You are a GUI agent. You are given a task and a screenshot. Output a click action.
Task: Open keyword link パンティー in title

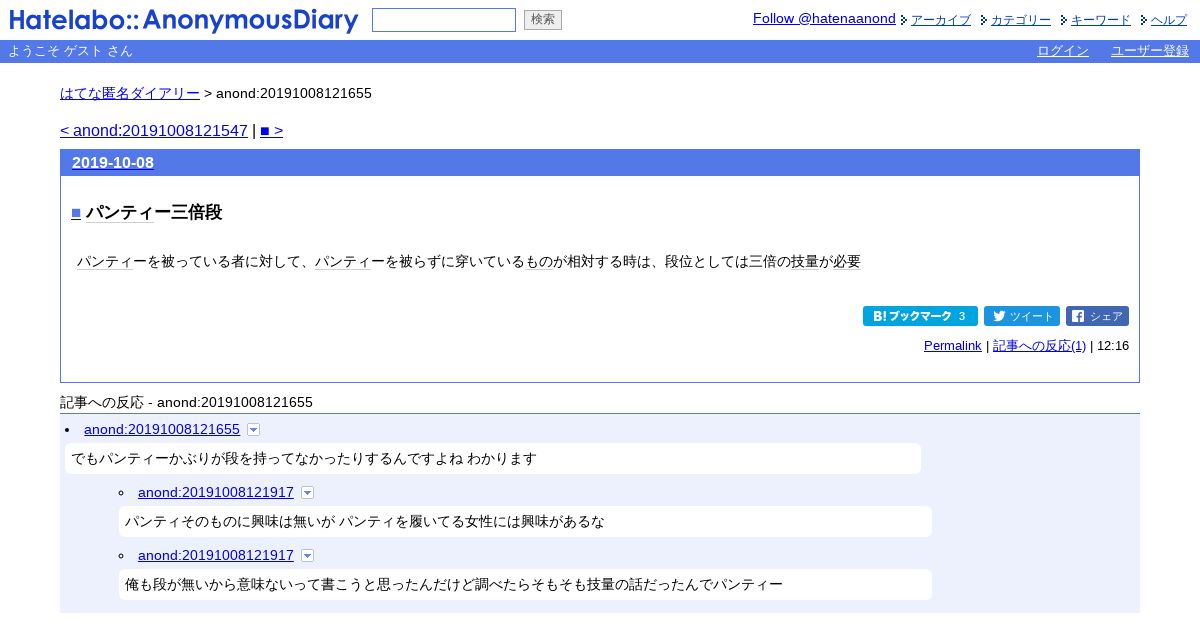tap(120, 212)
